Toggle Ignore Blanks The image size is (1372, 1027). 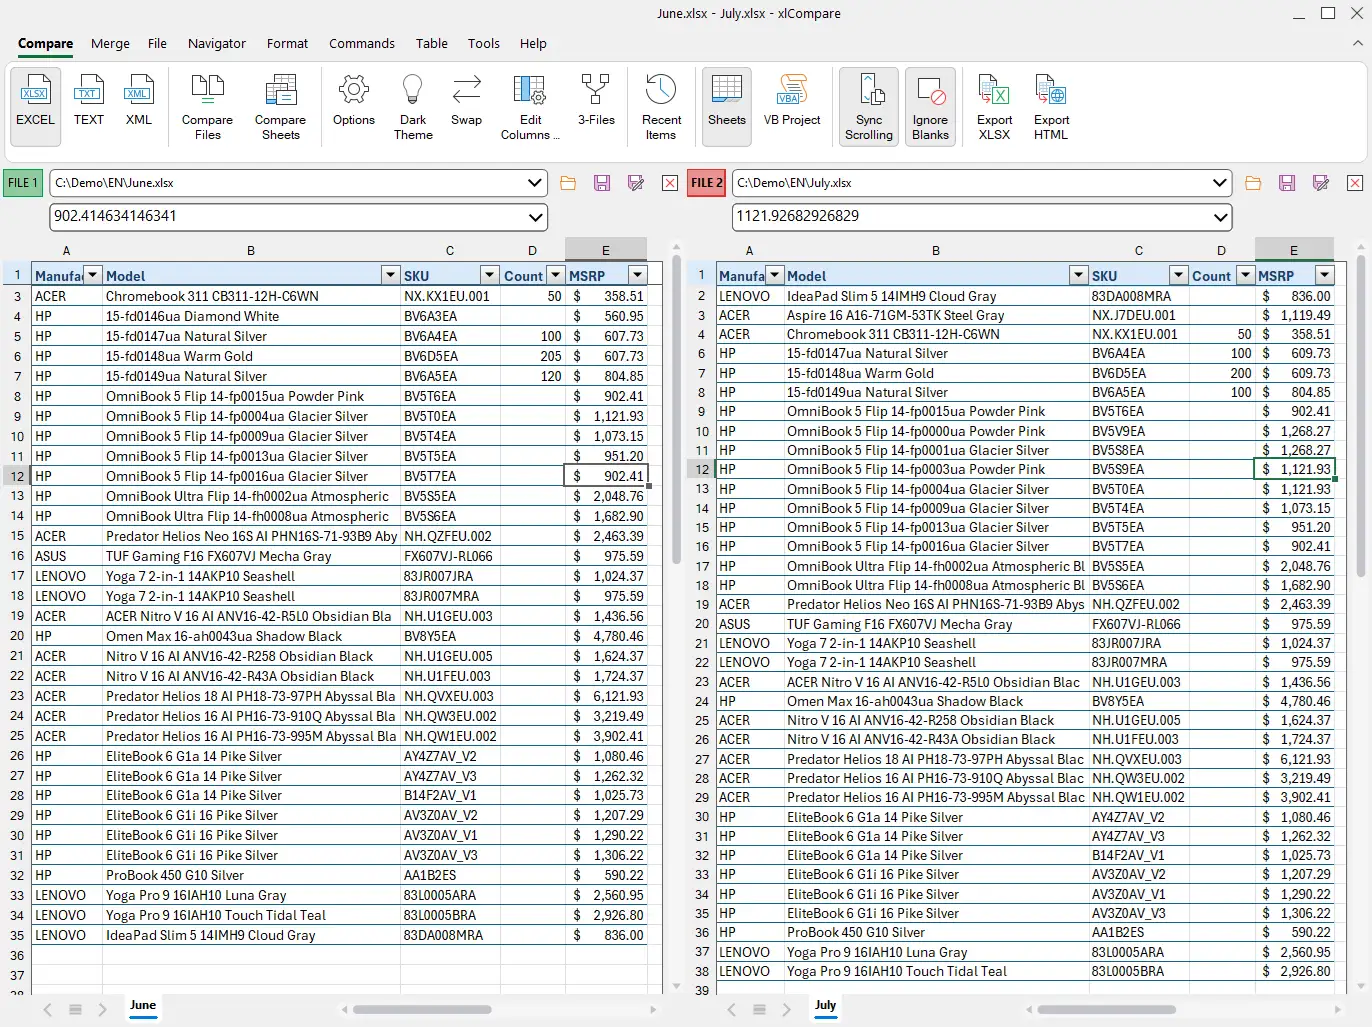coord(930,107)
